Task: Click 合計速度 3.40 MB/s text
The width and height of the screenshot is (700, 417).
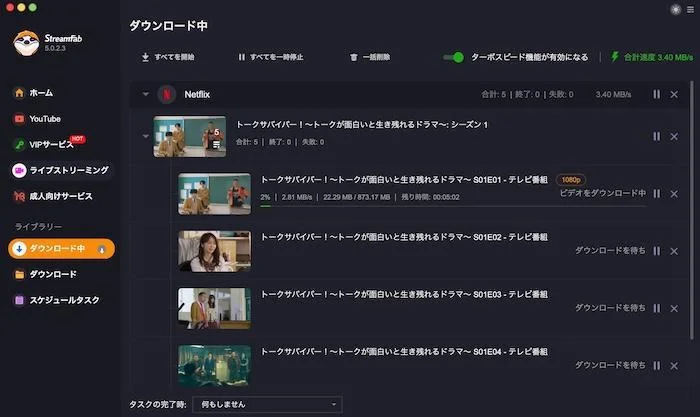Action: (x=658, y=57)
